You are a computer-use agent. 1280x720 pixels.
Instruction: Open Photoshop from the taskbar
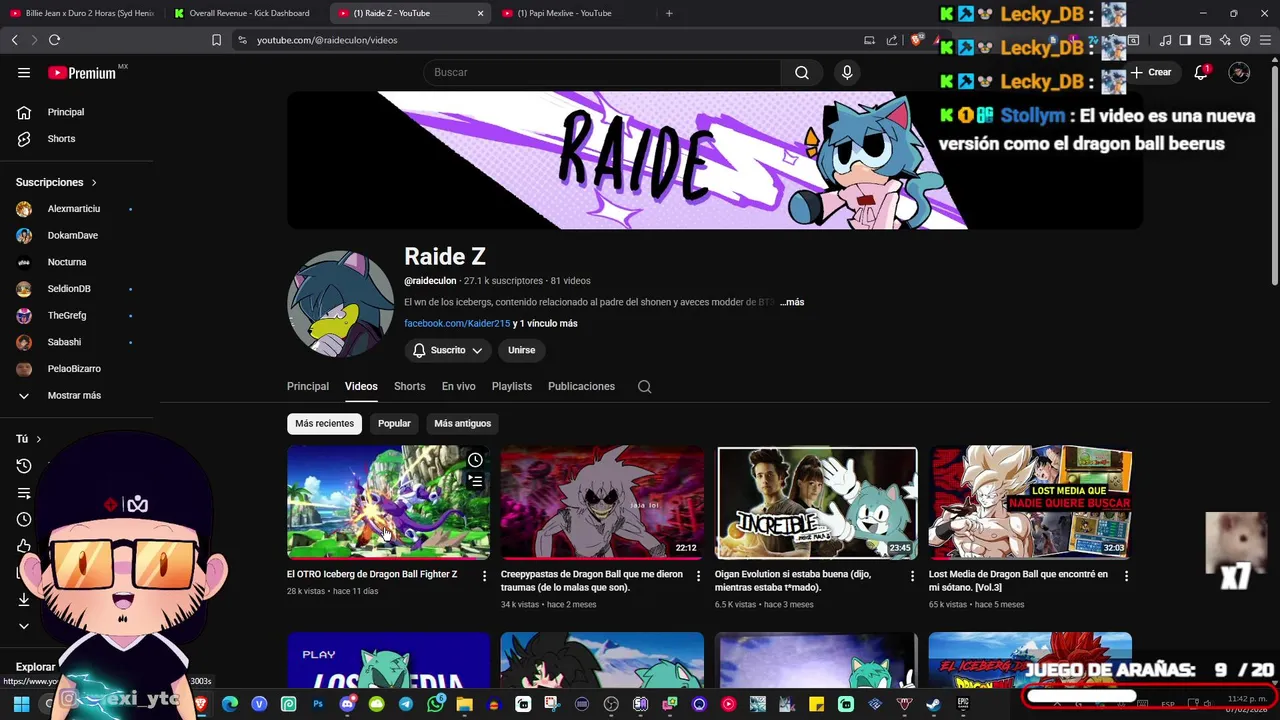318,704
